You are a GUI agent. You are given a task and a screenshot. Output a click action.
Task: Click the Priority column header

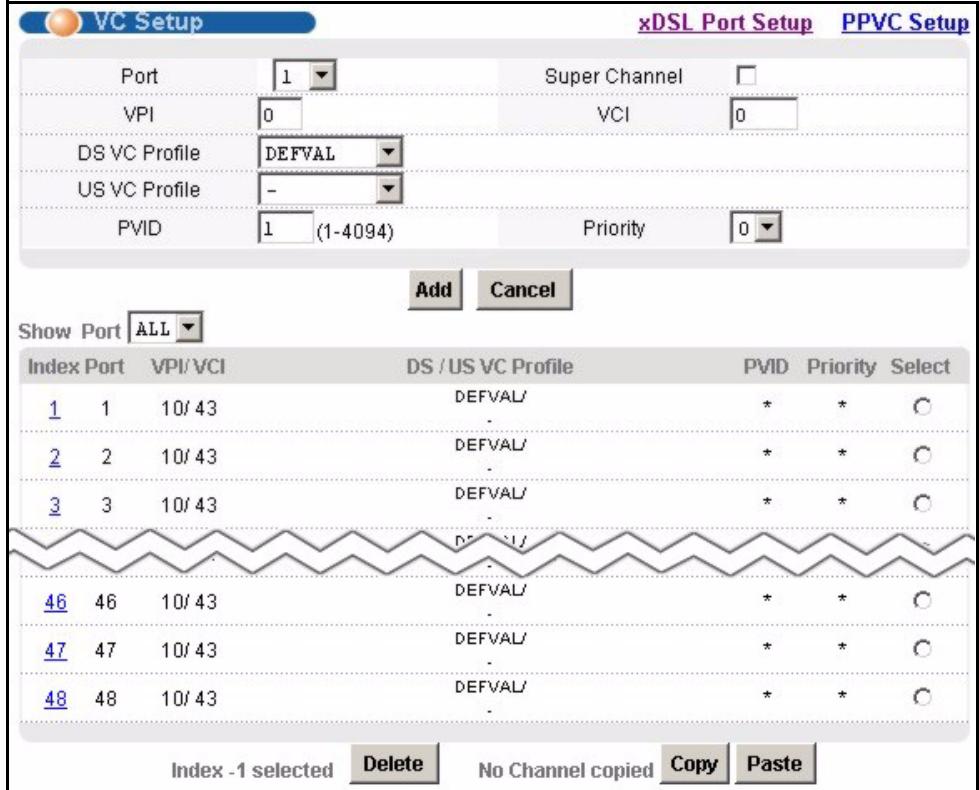(x=841, y=367)
